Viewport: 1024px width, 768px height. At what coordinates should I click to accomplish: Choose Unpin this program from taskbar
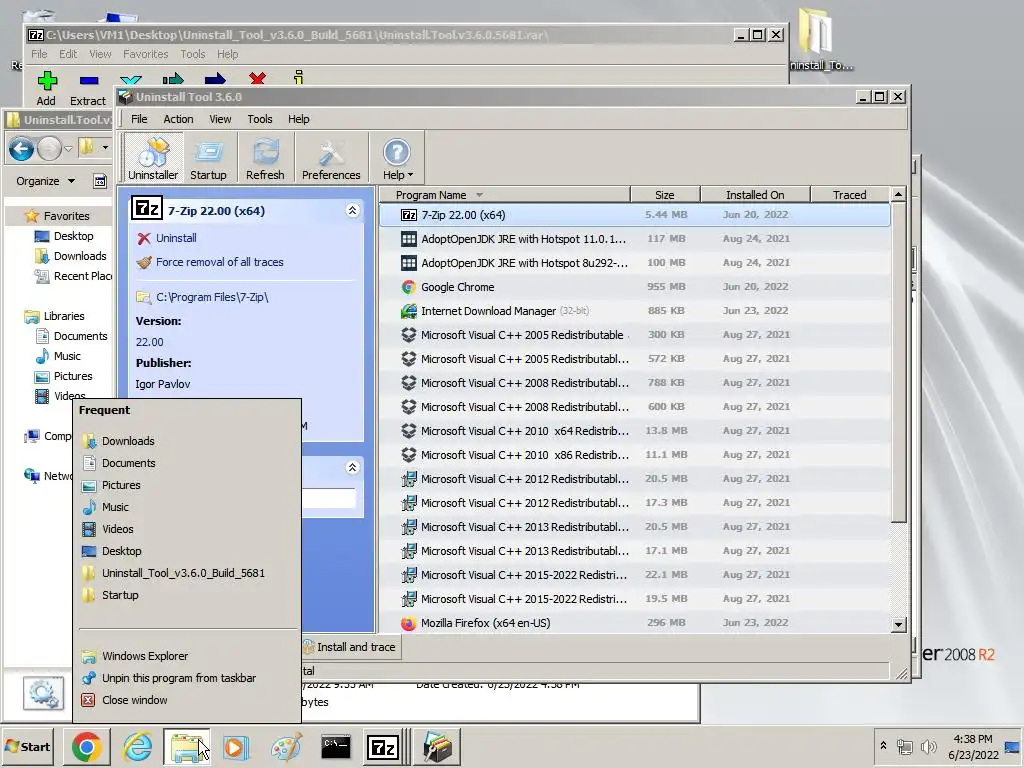[187, 678]
